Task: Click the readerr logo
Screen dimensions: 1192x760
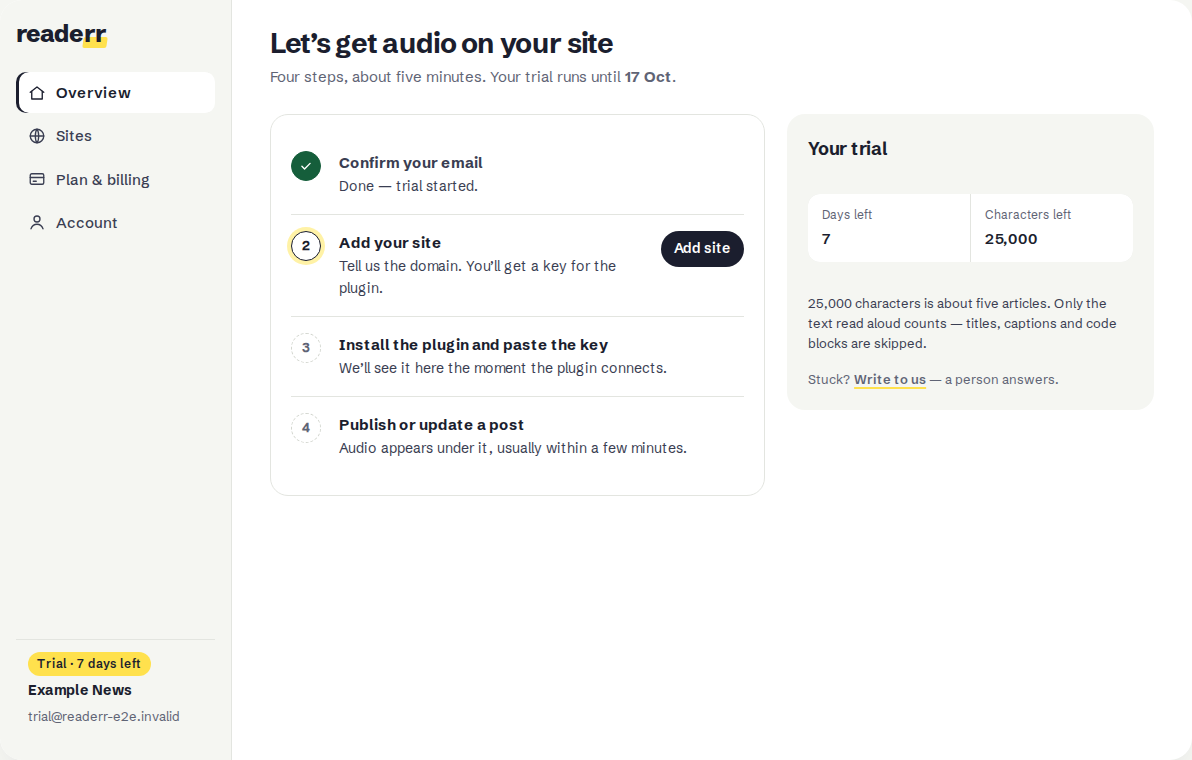Action: [x=62, y=34]
